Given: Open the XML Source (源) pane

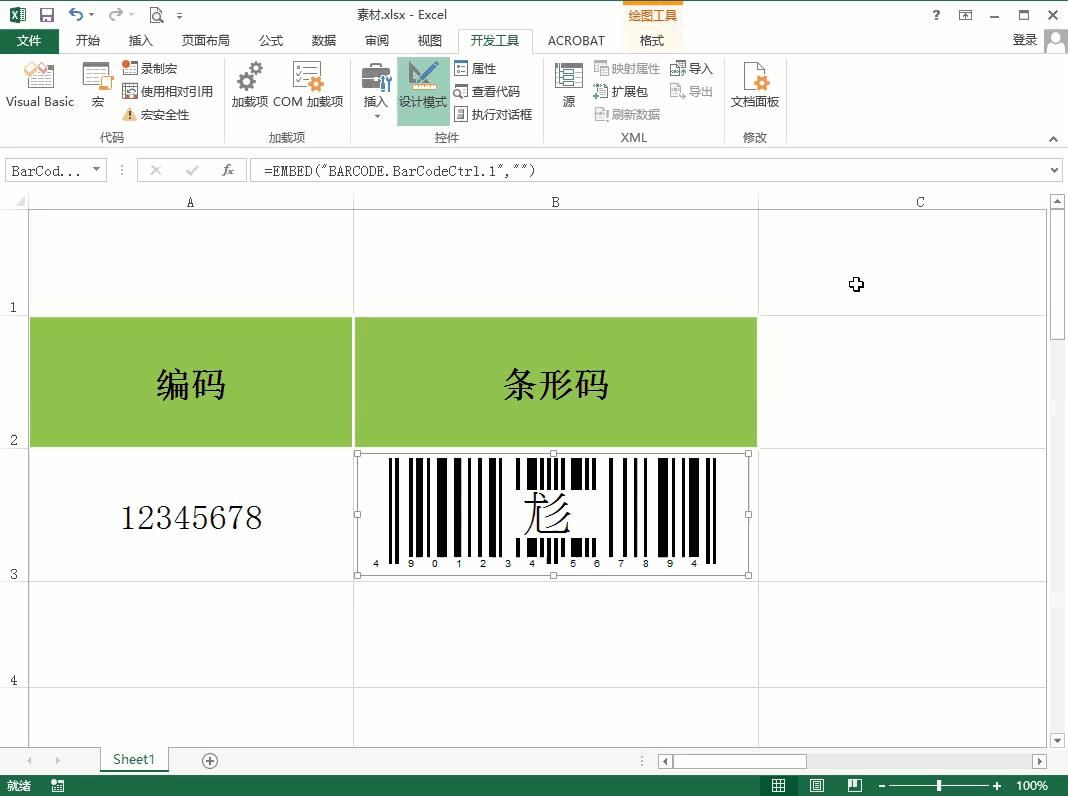Looking at the screenshot, I should pos(569,84).
